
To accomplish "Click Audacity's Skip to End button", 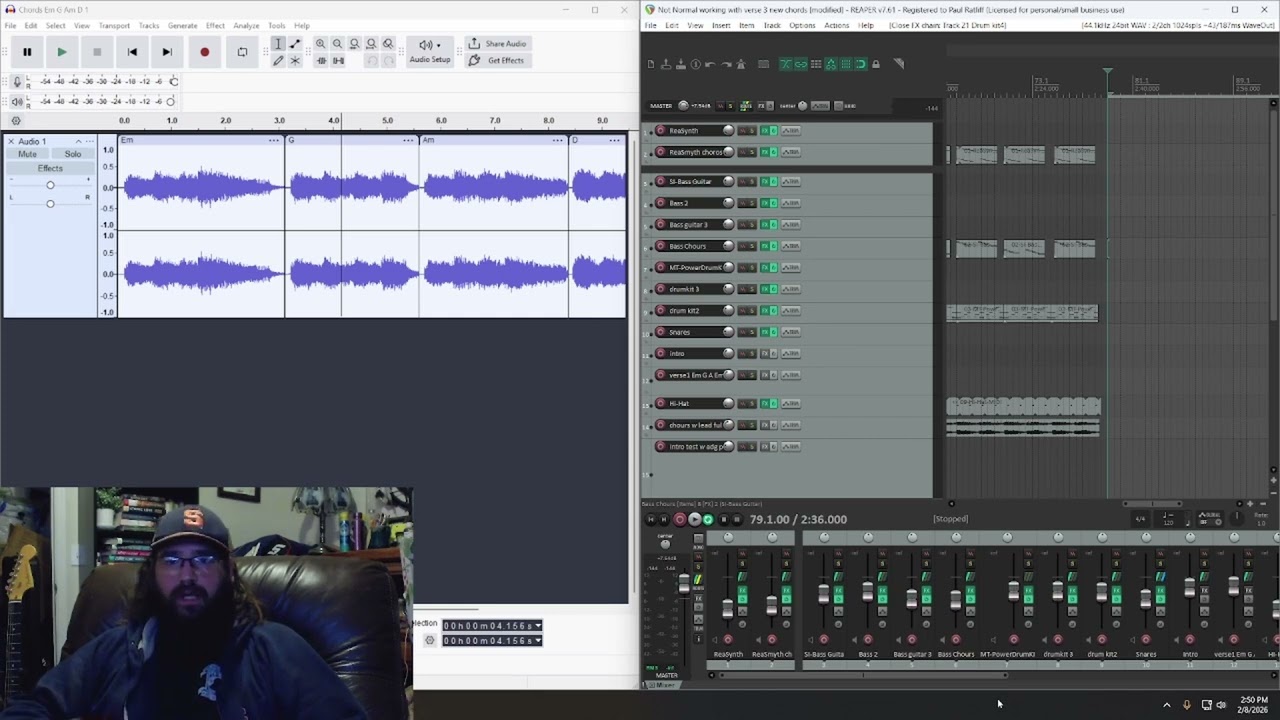I will click(x=167, y=52).
